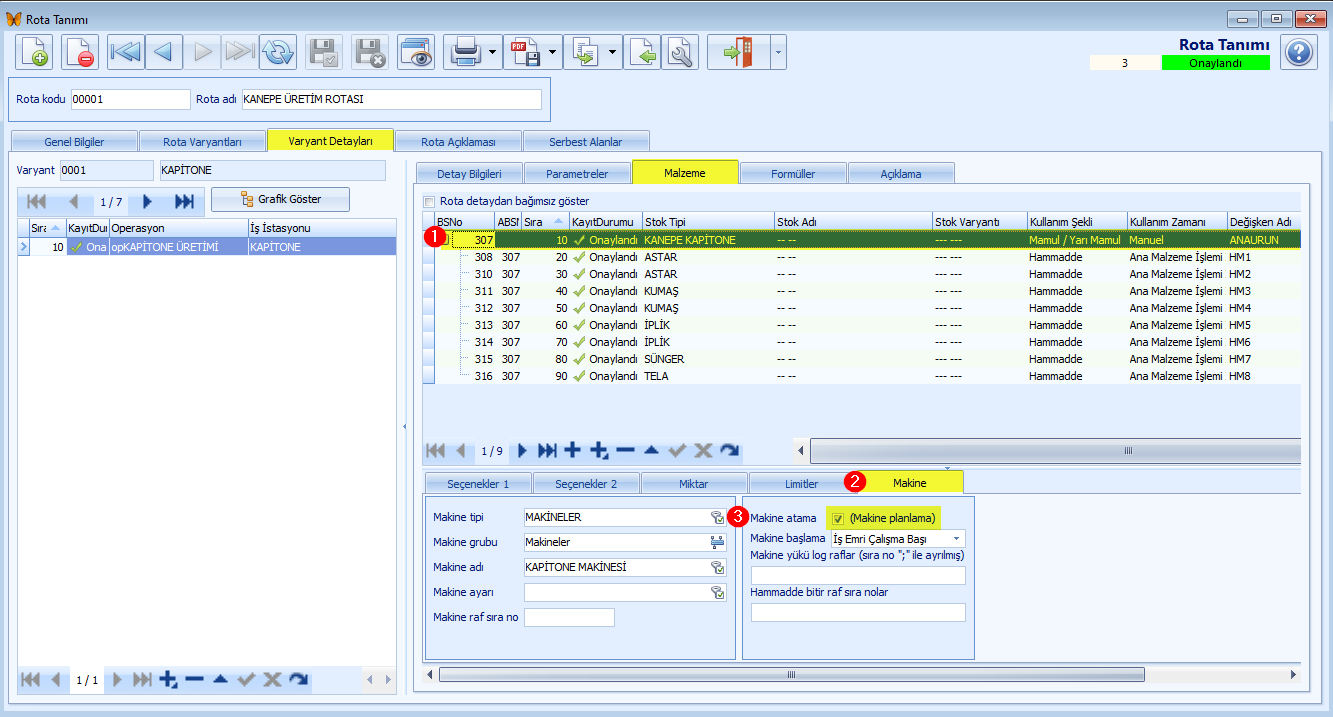Refresh the material grid
1333x717 pixels.
click(729, 450)
